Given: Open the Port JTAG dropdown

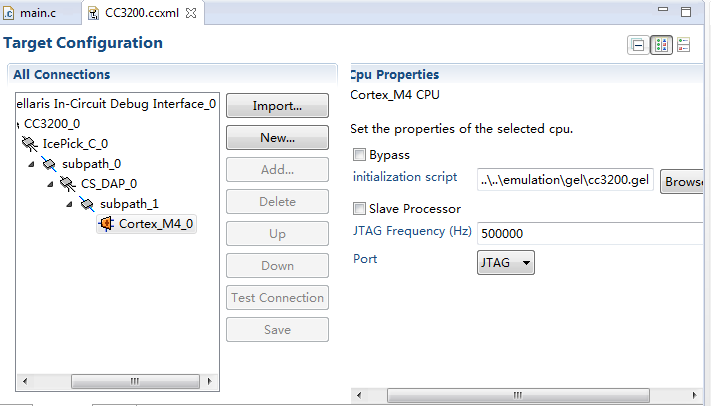Looking at the screenshot, I should coord(506,262).
